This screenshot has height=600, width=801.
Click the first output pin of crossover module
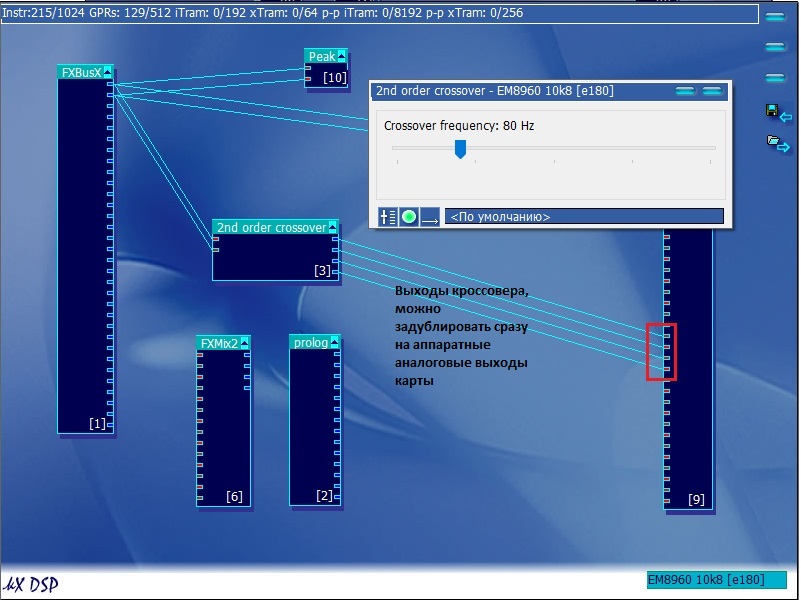click(x=335, y=239)
